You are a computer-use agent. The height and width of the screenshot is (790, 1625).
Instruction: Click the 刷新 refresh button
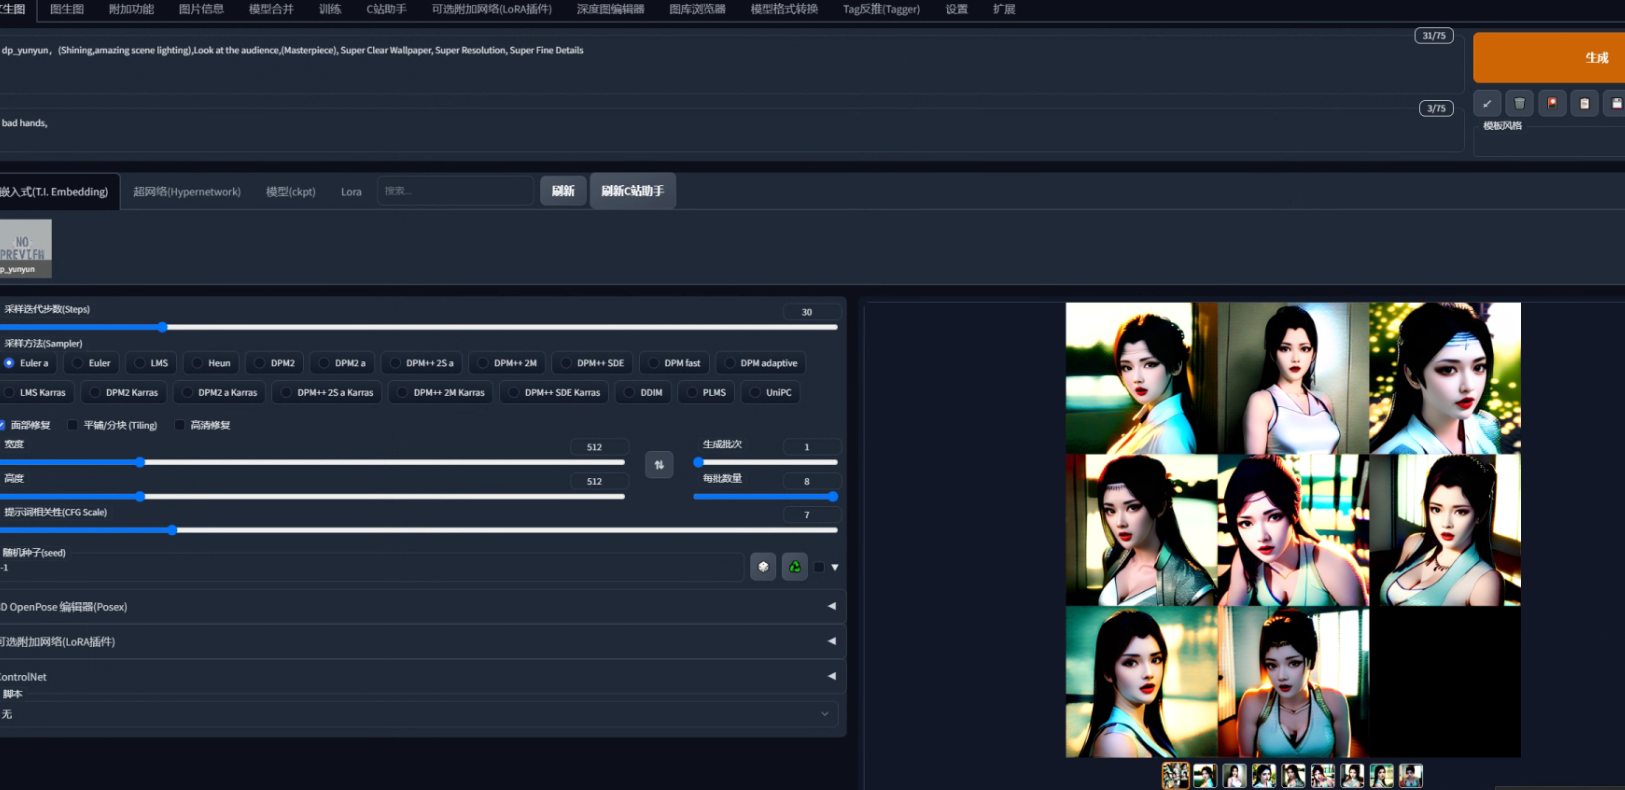tap(563, 191)
